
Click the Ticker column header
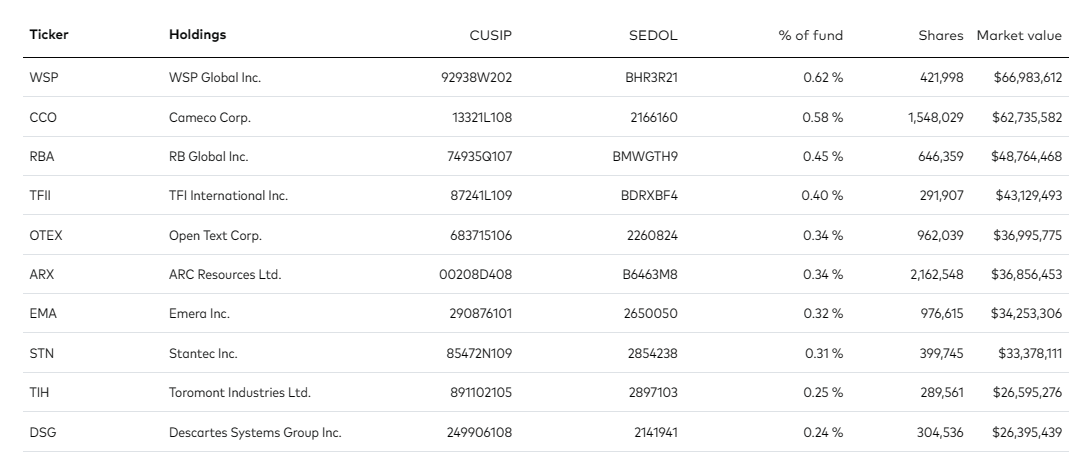pyautogui.click(x=49, y=35)
